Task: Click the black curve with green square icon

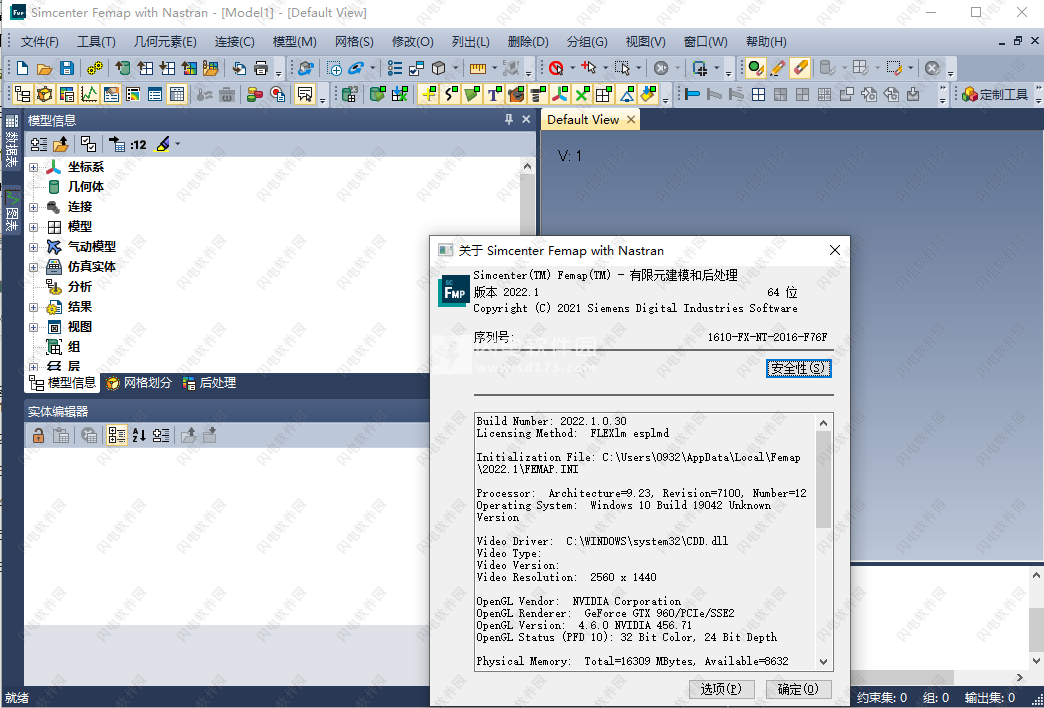Action: [x=451, y=95]
